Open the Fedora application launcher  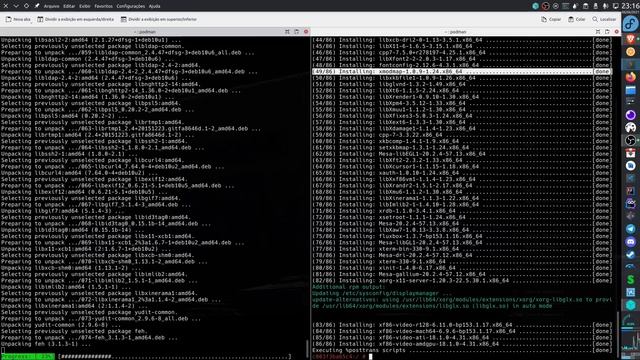click(x=630, y=24)
